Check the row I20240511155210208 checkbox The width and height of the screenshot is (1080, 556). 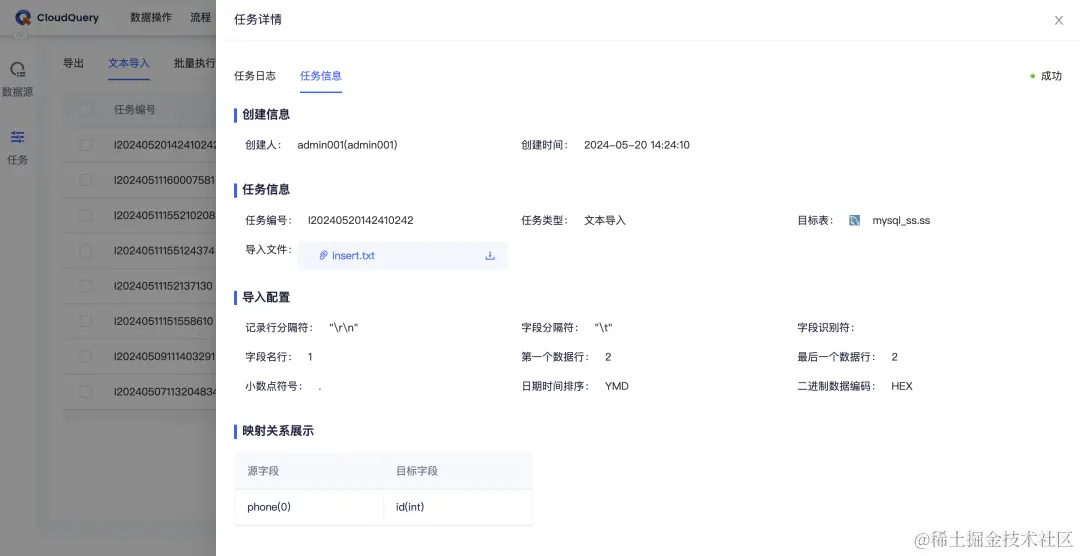(x=85, y=215)
